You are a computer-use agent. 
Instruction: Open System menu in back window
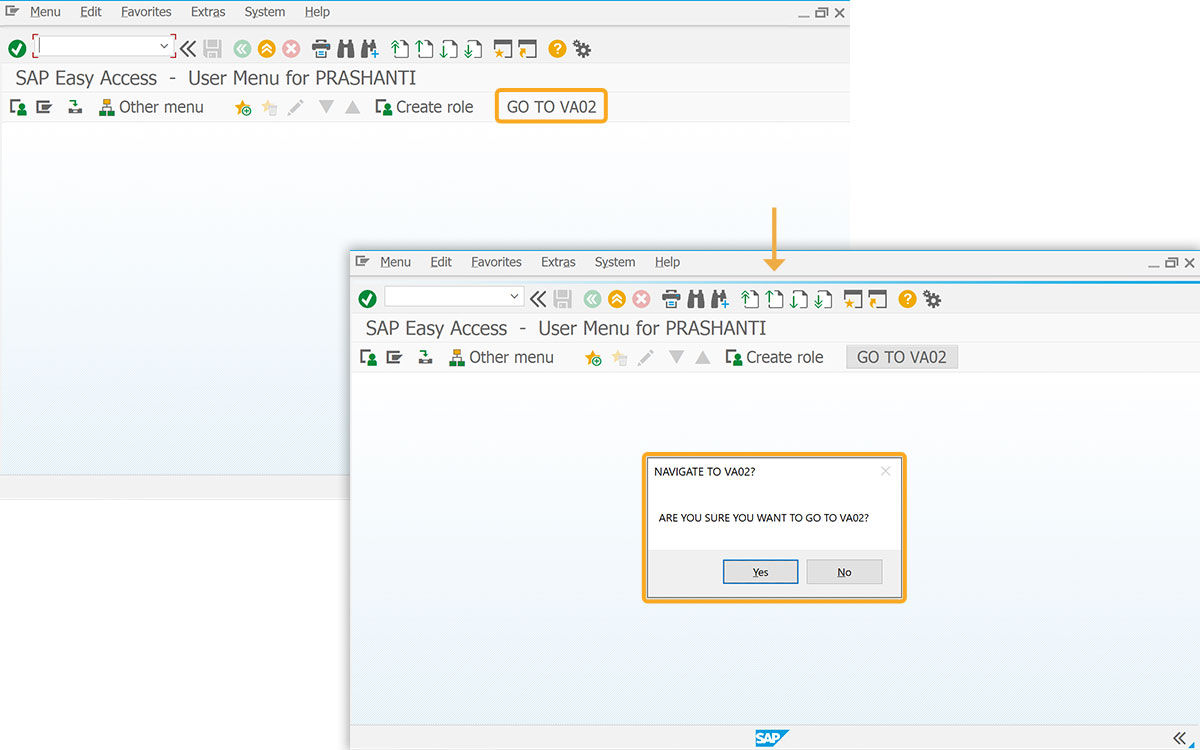point(265,12)
